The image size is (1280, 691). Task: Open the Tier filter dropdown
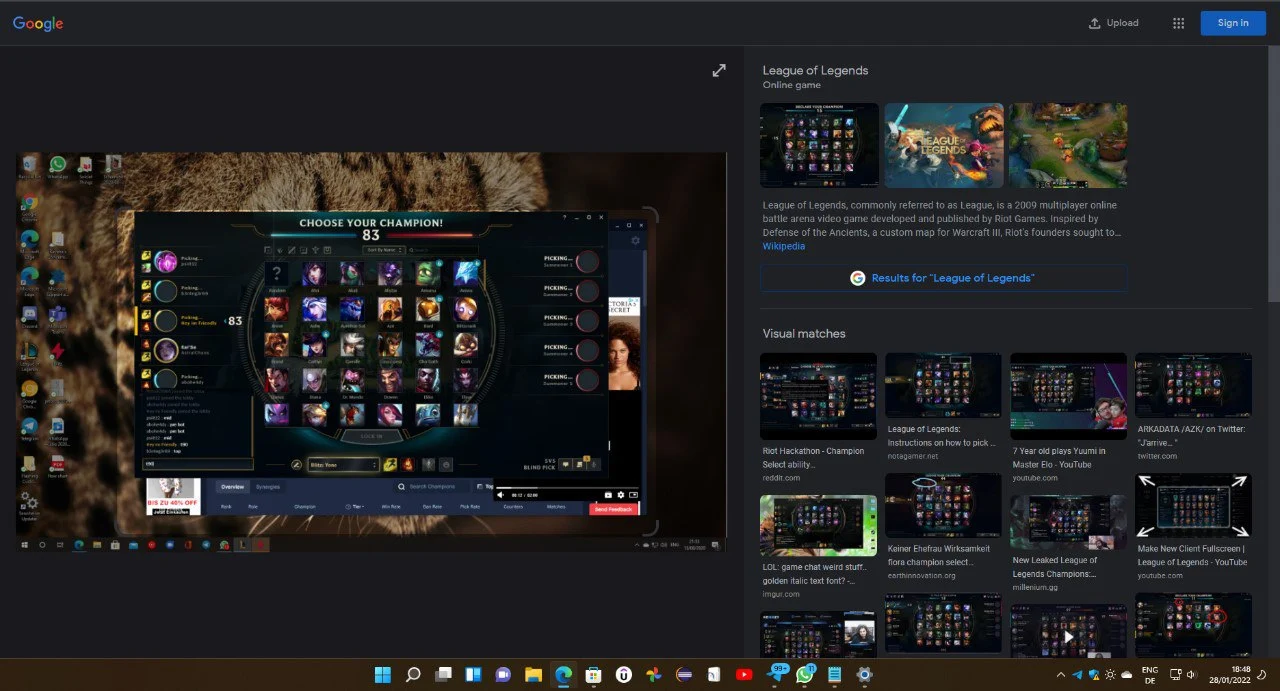pos(359,507)
